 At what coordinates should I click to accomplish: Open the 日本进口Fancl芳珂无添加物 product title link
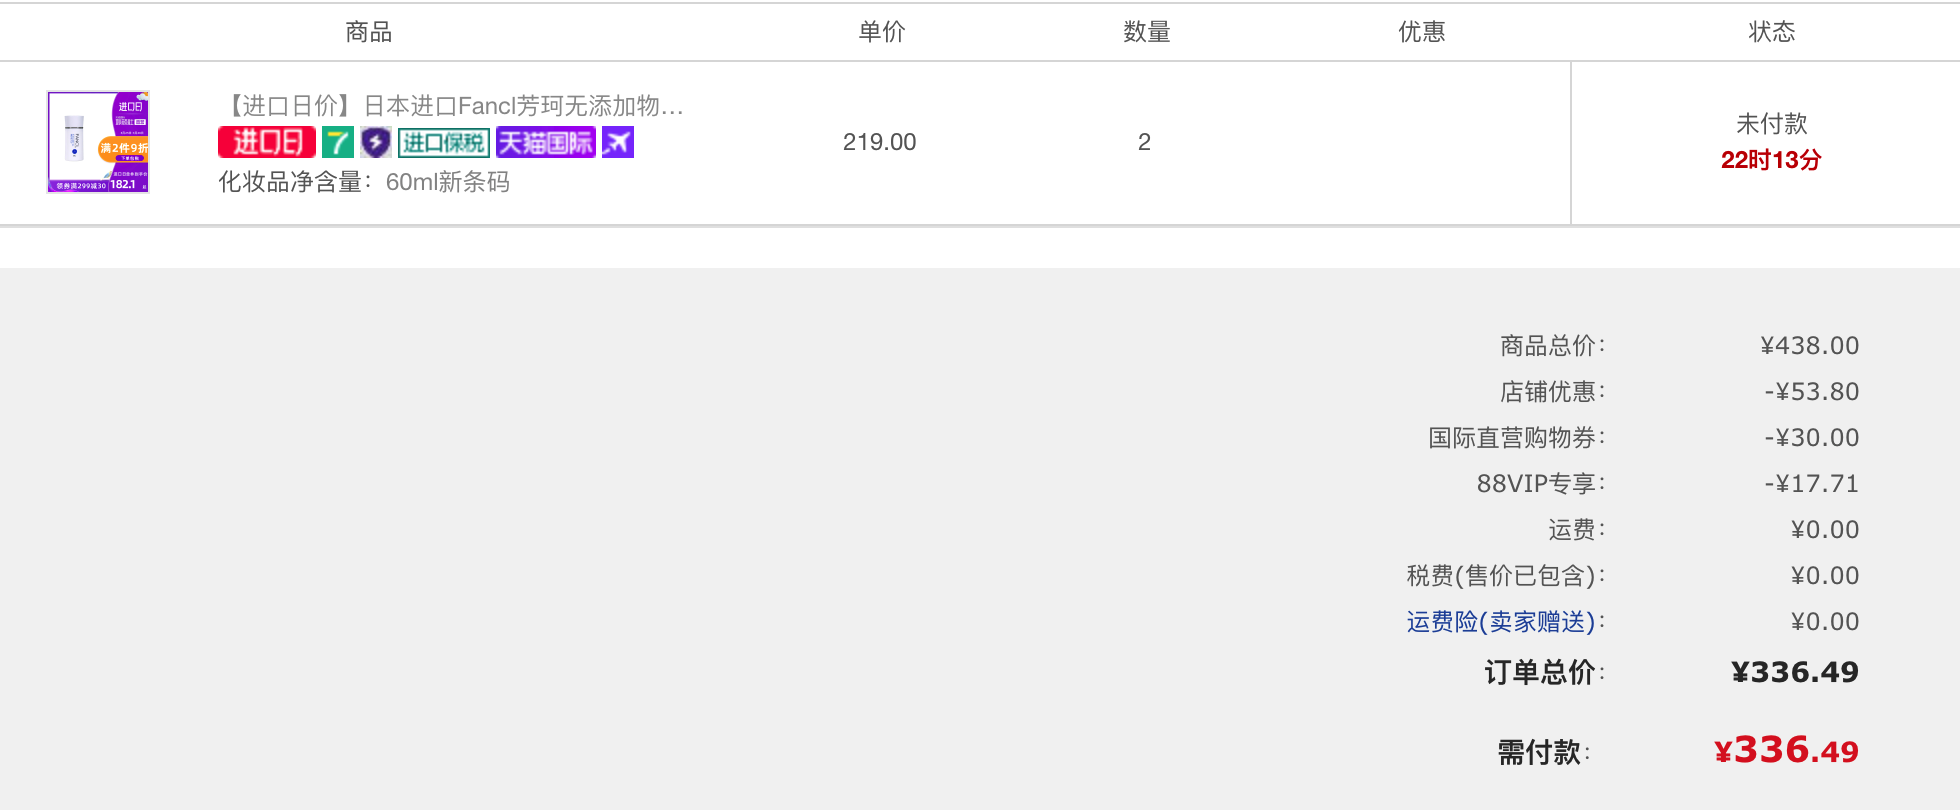tap(451, 106)
